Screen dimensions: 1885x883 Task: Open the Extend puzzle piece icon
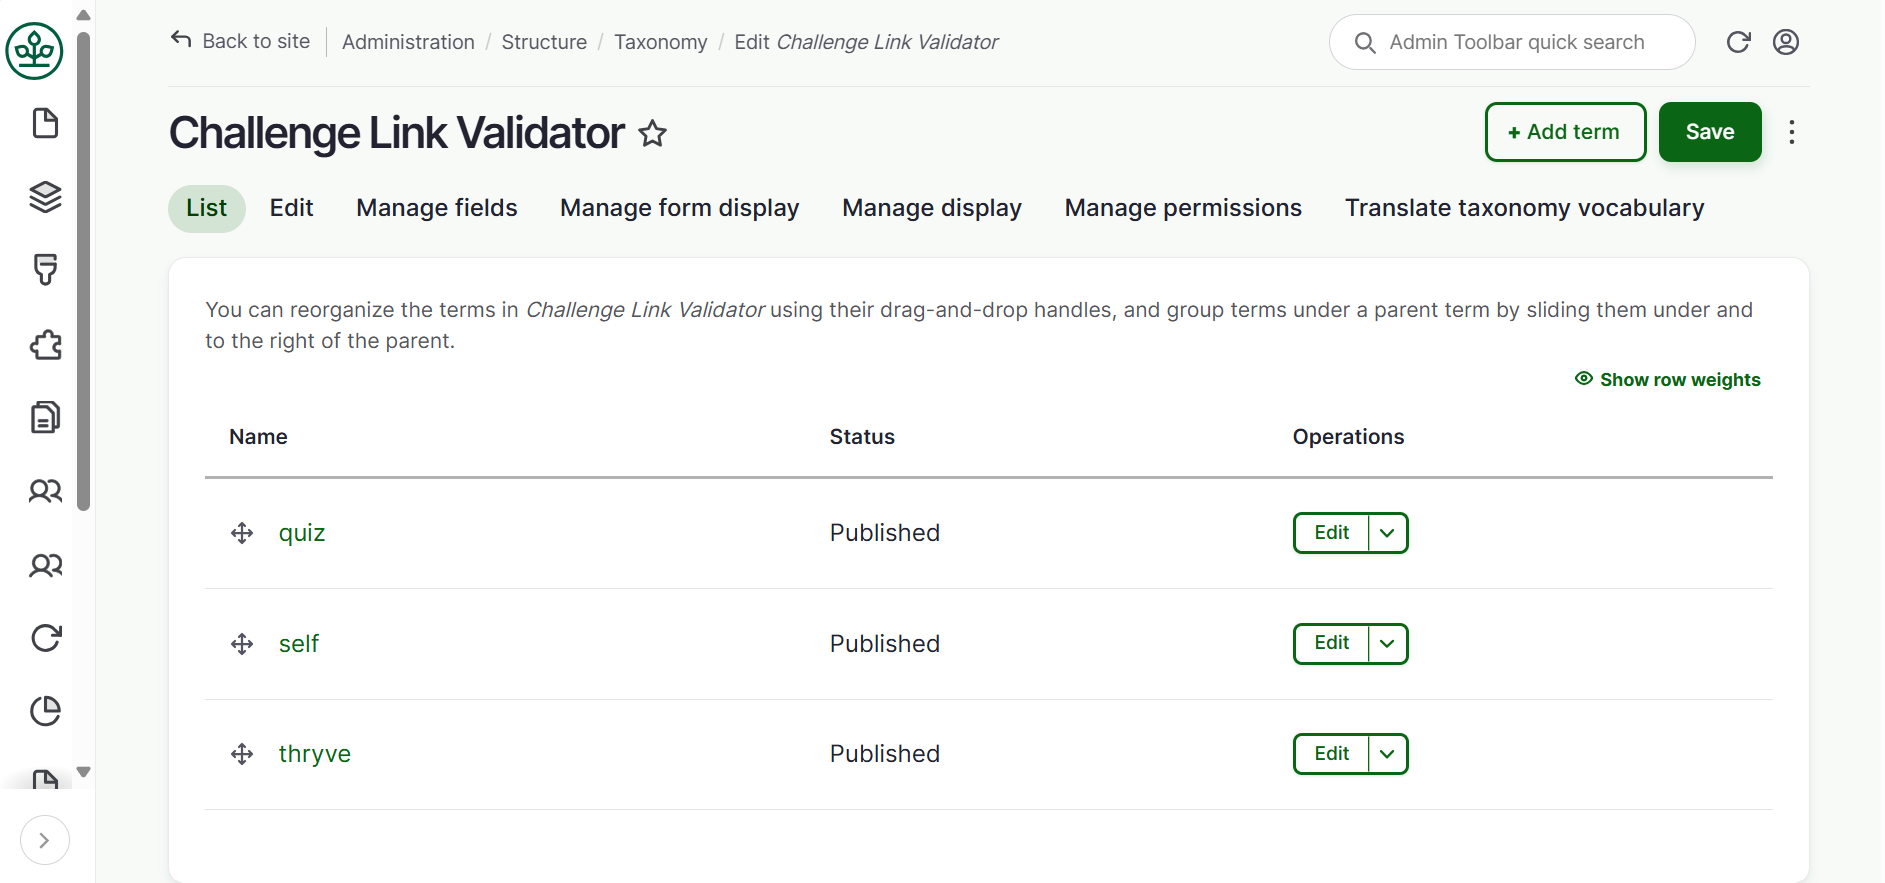pos(45,345)
